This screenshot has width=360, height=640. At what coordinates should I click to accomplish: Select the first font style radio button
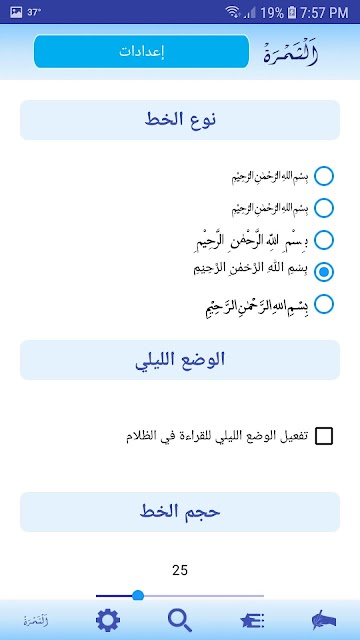tap(324, 176)
